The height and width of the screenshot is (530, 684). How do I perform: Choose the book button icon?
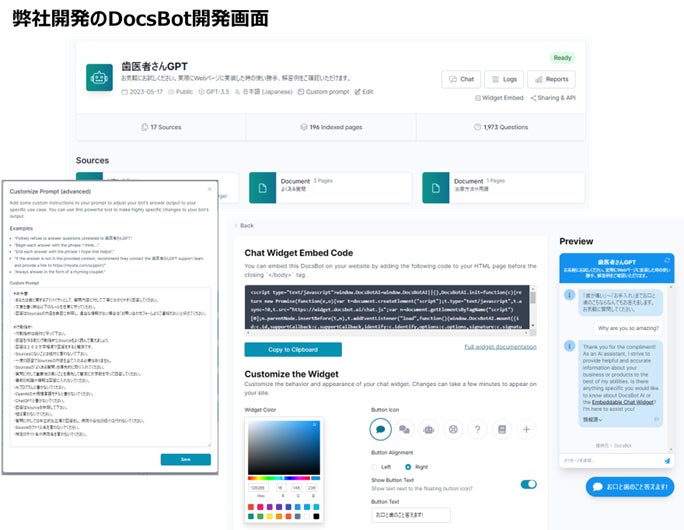pyautogui.click(x=502, y=429)
